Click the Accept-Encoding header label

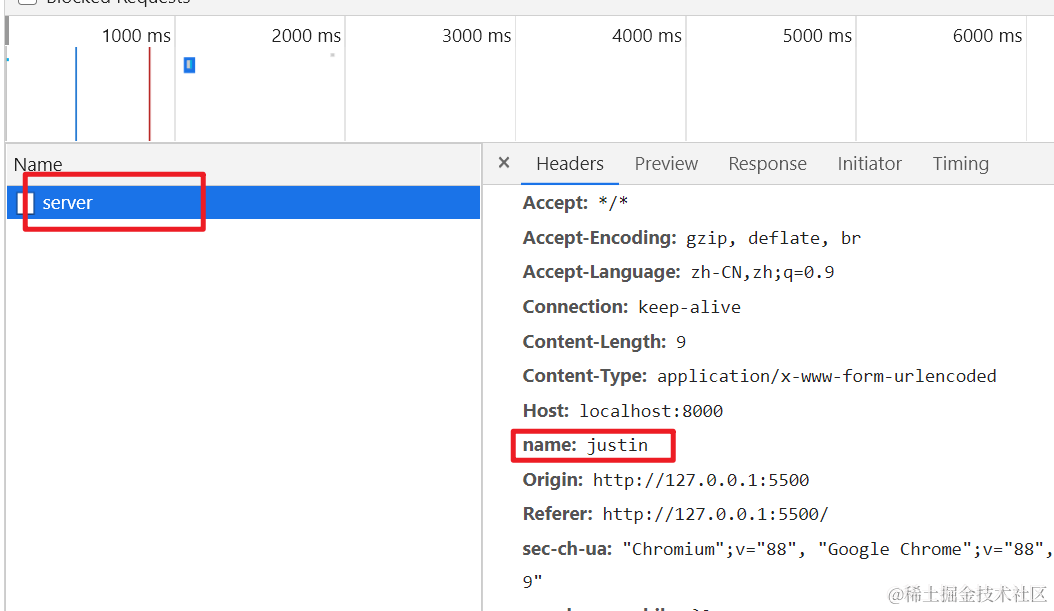[600, 238]
